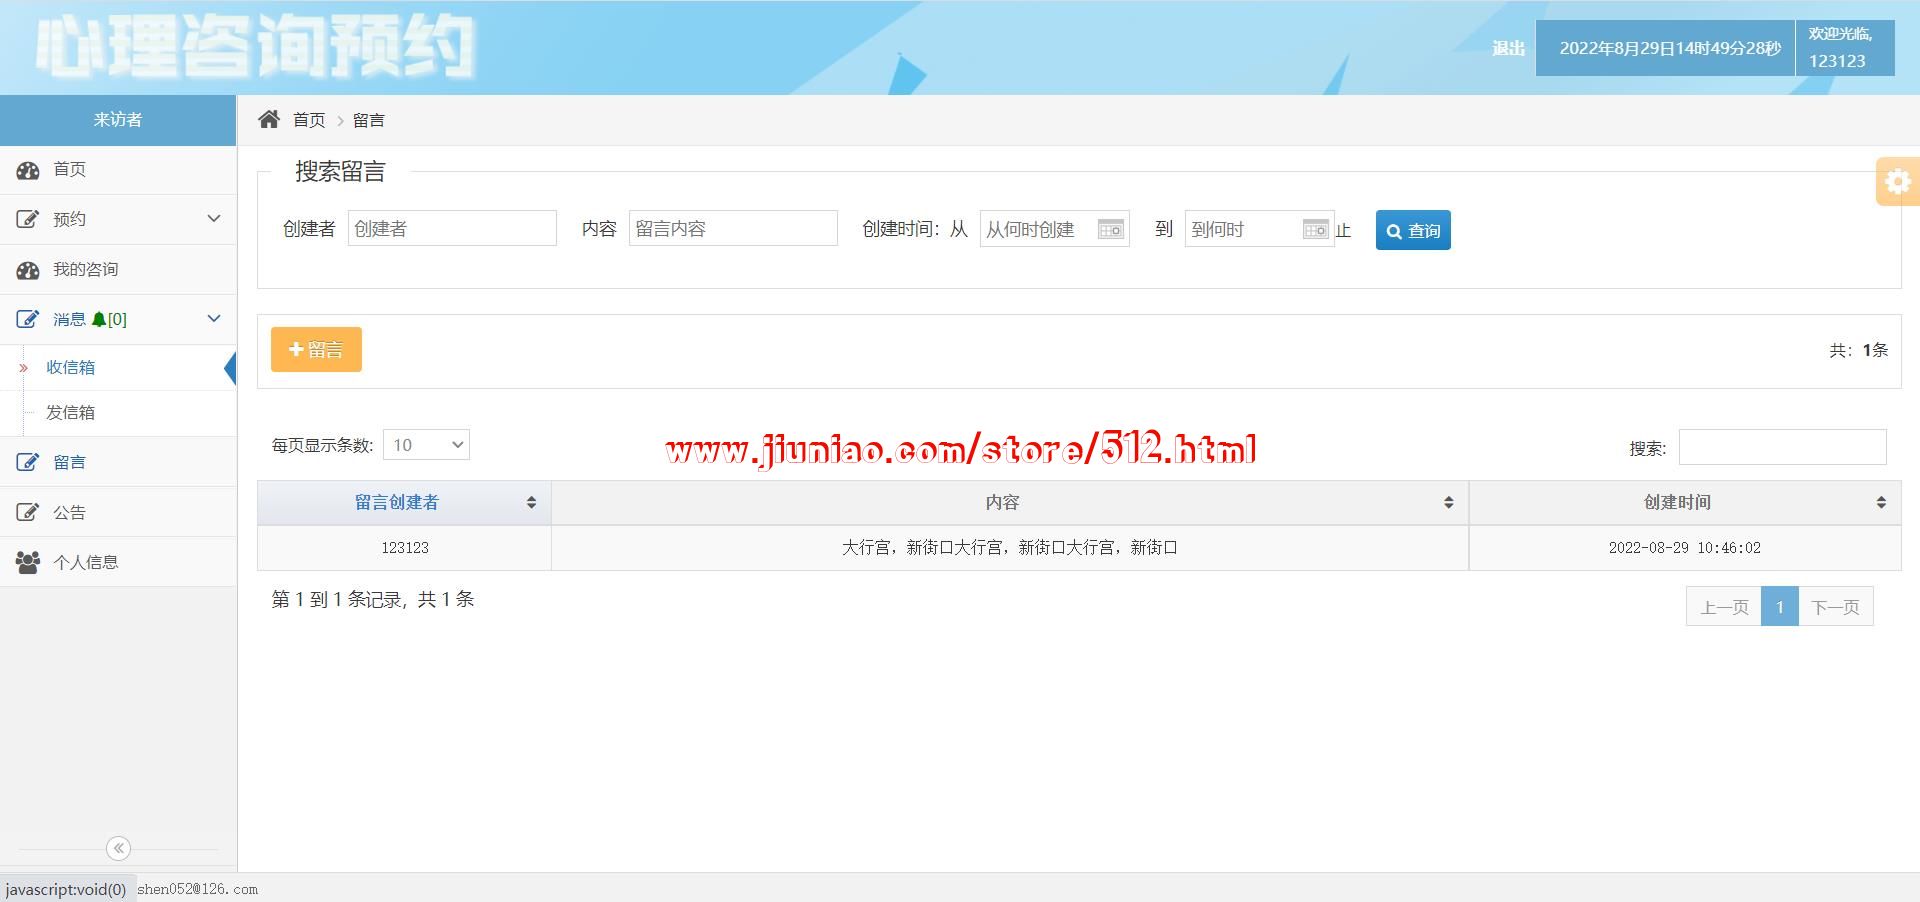Open calendar picker for 从何时创建

click(1110, 229)
